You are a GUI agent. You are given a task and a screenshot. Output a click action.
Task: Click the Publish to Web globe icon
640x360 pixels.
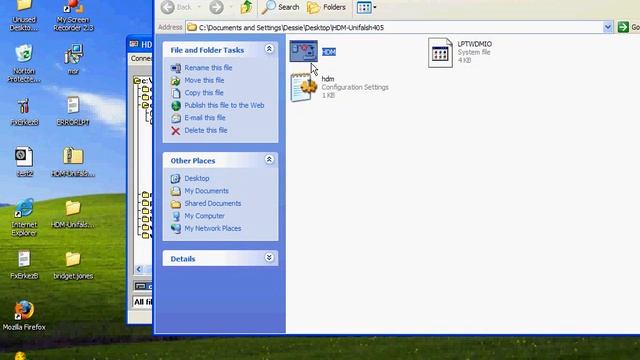point(176,106)
